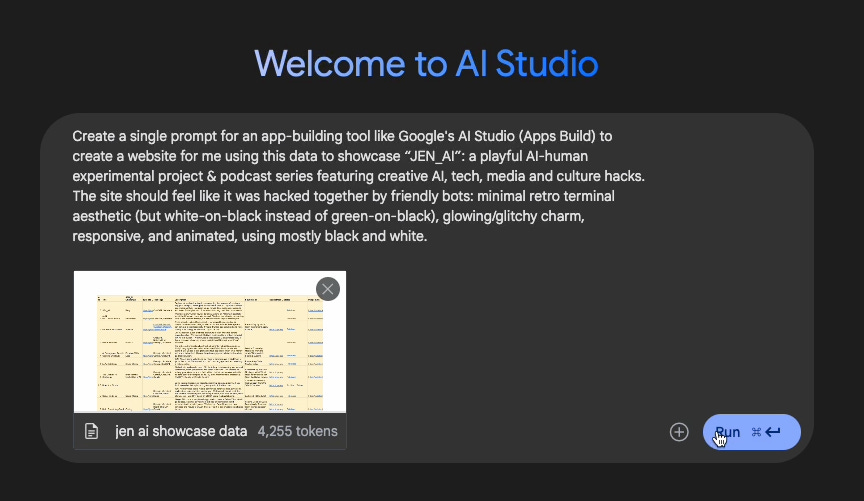
Task: Open the add attachment plus icon
Action: pyautogui.click(x=679, y=432)
